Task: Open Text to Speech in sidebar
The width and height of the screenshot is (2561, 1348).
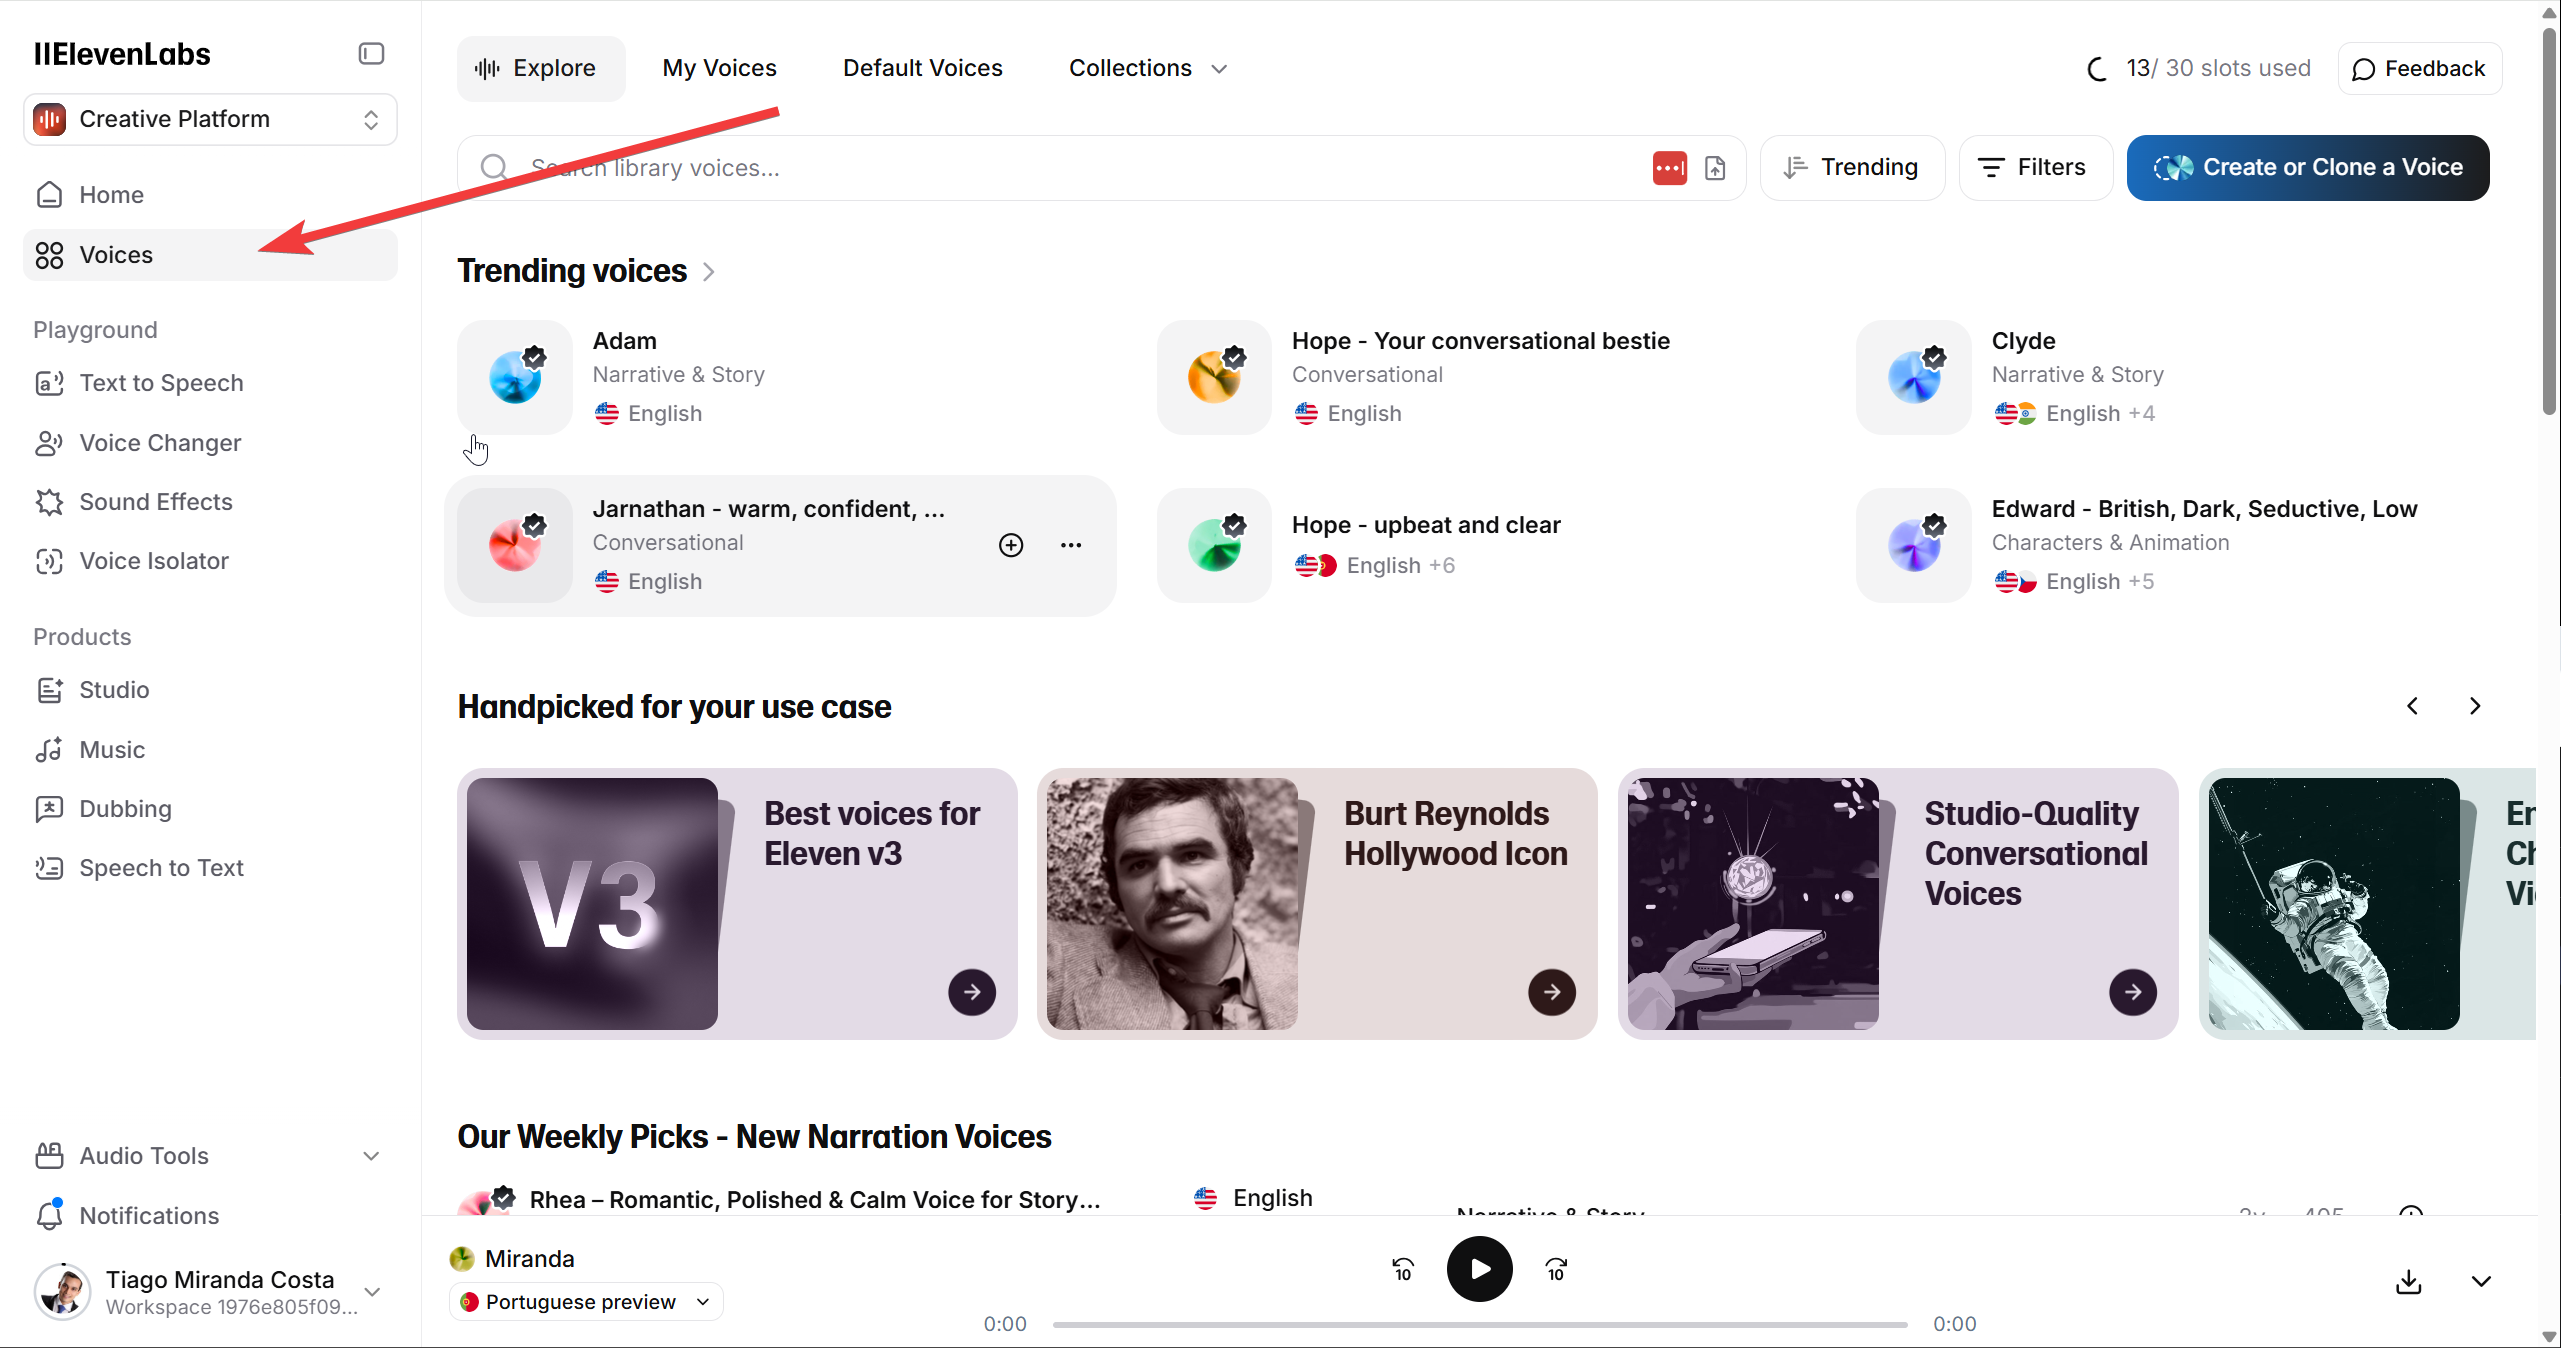Action: [210, 383]
